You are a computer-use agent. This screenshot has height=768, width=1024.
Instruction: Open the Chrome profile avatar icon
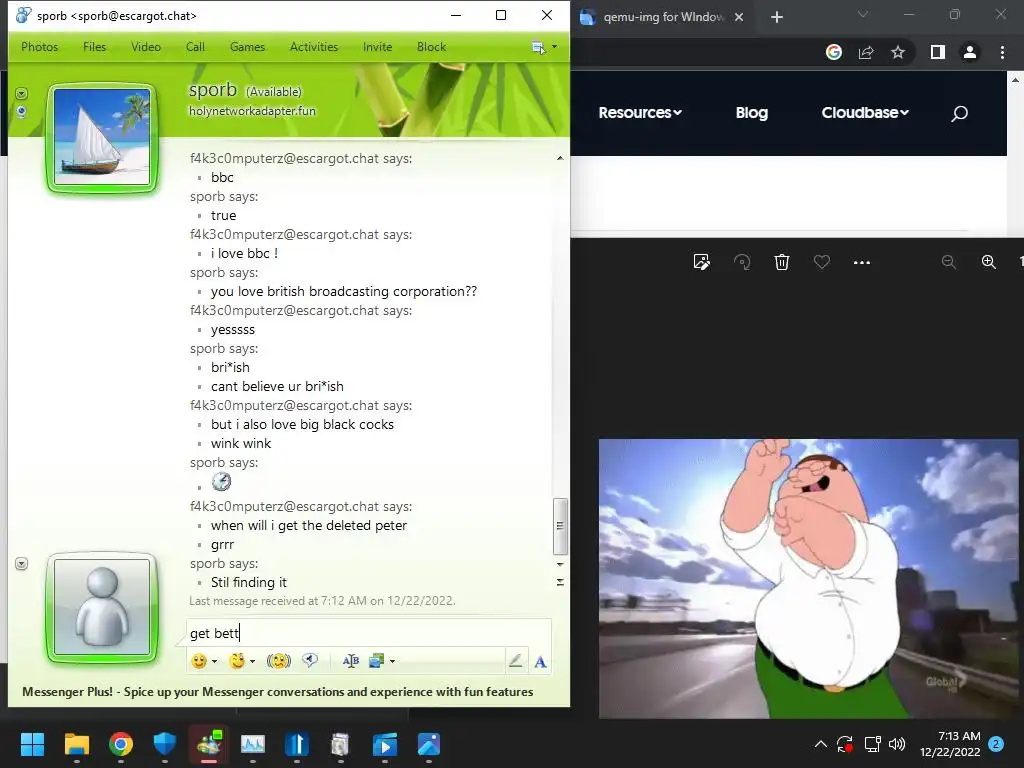click(x=970, y=52)
